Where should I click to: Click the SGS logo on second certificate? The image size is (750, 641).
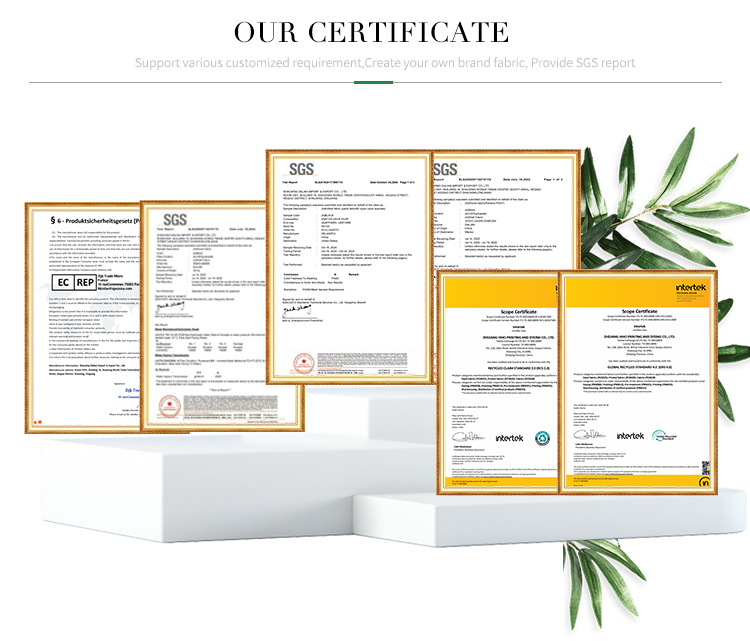click(x=176, y=218)
